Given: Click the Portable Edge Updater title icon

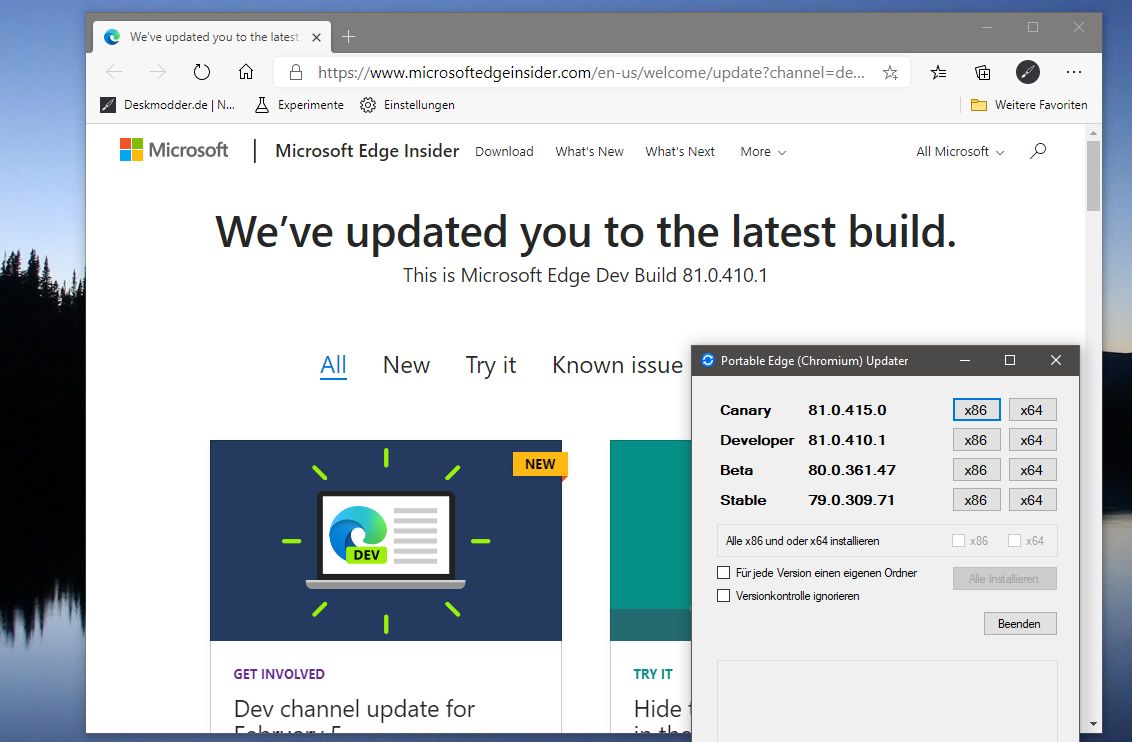Looking at the screenshot, I should pos(708,360).
